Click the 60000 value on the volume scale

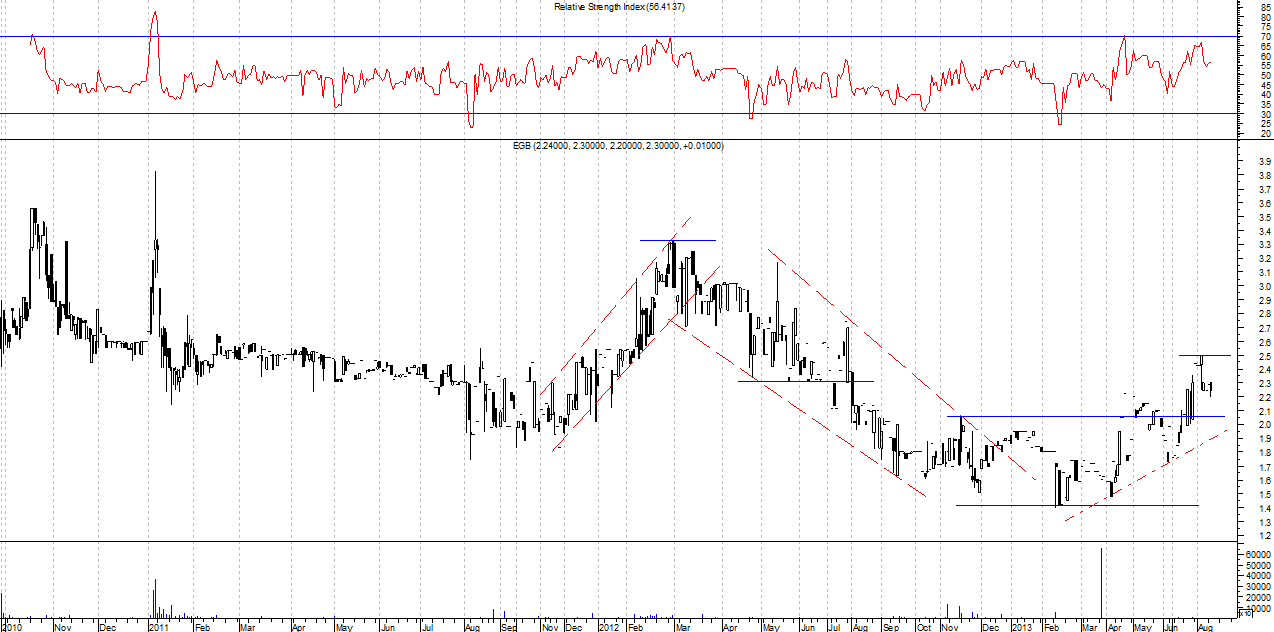tap(1257, 553)
